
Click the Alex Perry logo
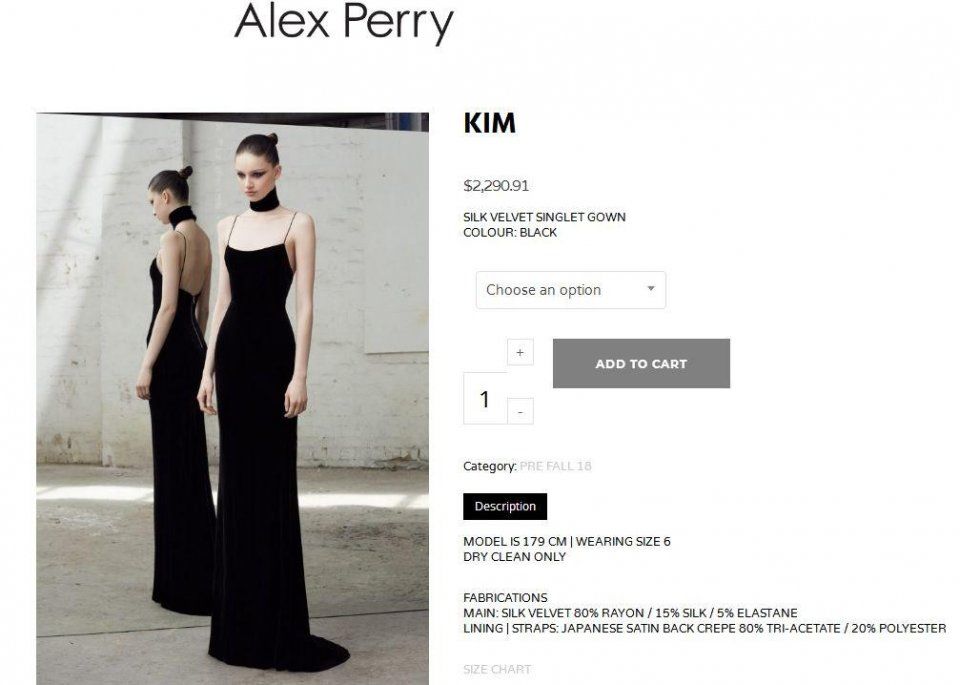pyautogui.click(x=343, y=23)
